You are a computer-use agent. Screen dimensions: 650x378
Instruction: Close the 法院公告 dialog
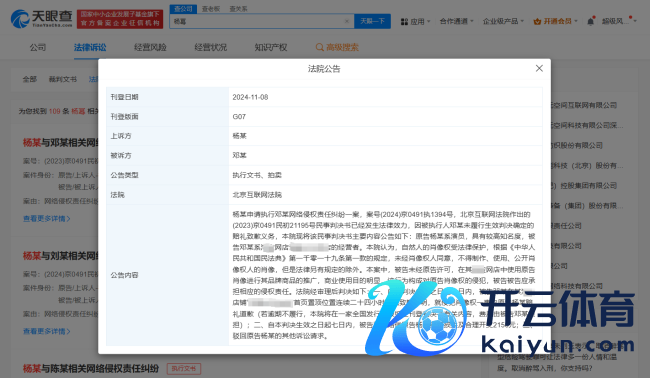pyautogui.click(x=539, y=68)
